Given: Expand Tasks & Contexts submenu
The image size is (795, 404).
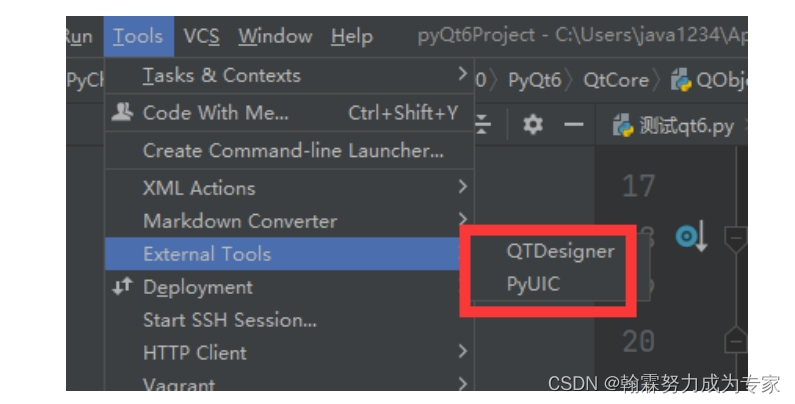Looking at the screenshot, I should tap(290, 76).
